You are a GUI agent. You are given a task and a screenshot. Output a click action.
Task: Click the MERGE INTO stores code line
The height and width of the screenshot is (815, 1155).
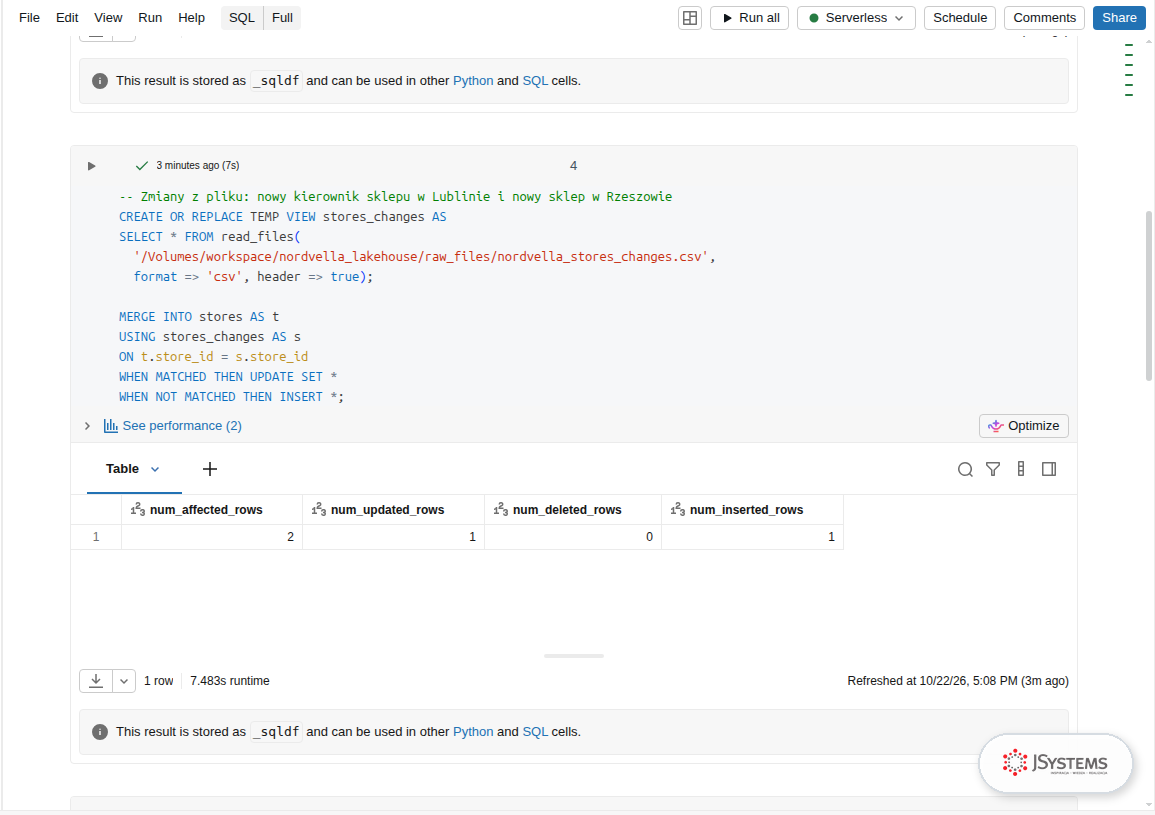[x=199, y=317]
